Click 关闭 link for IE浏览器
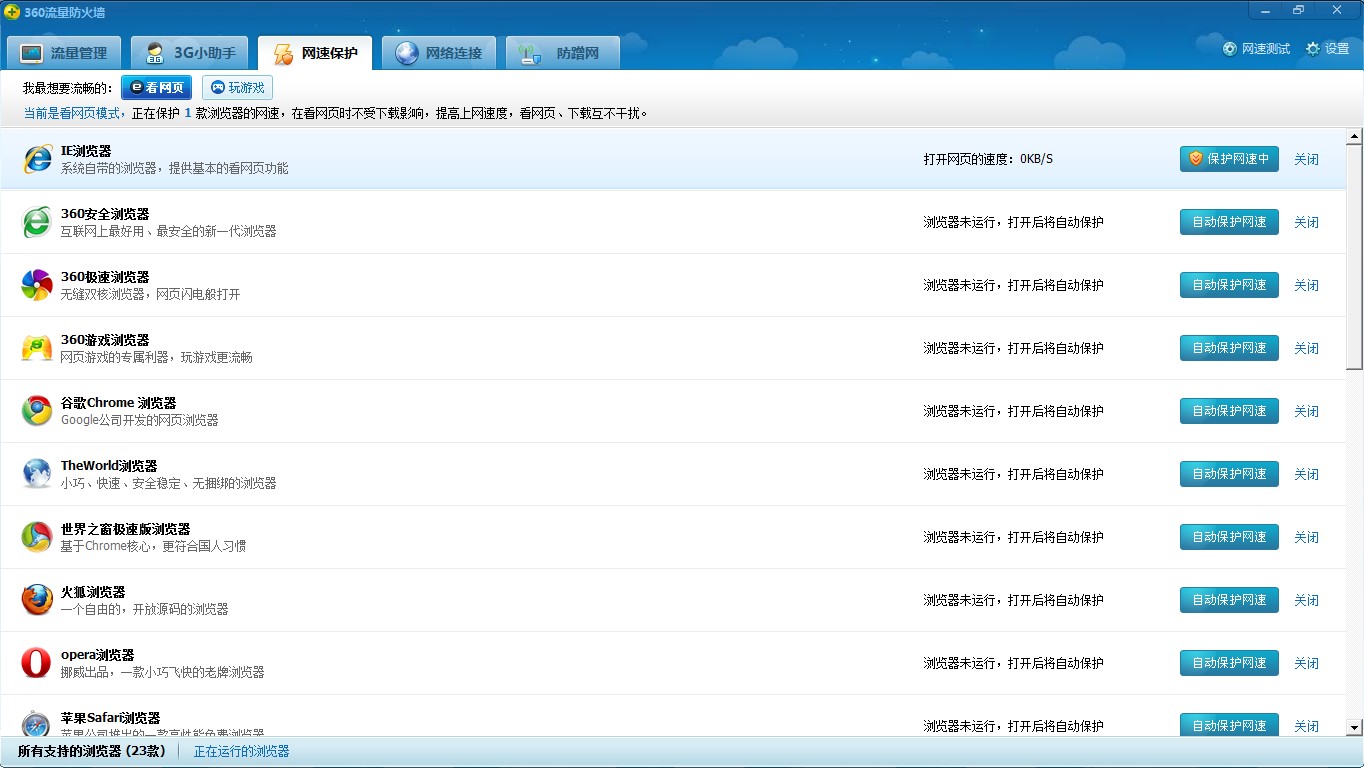The height and width of the screenshot is (768, 1364). coord(1306,159)
